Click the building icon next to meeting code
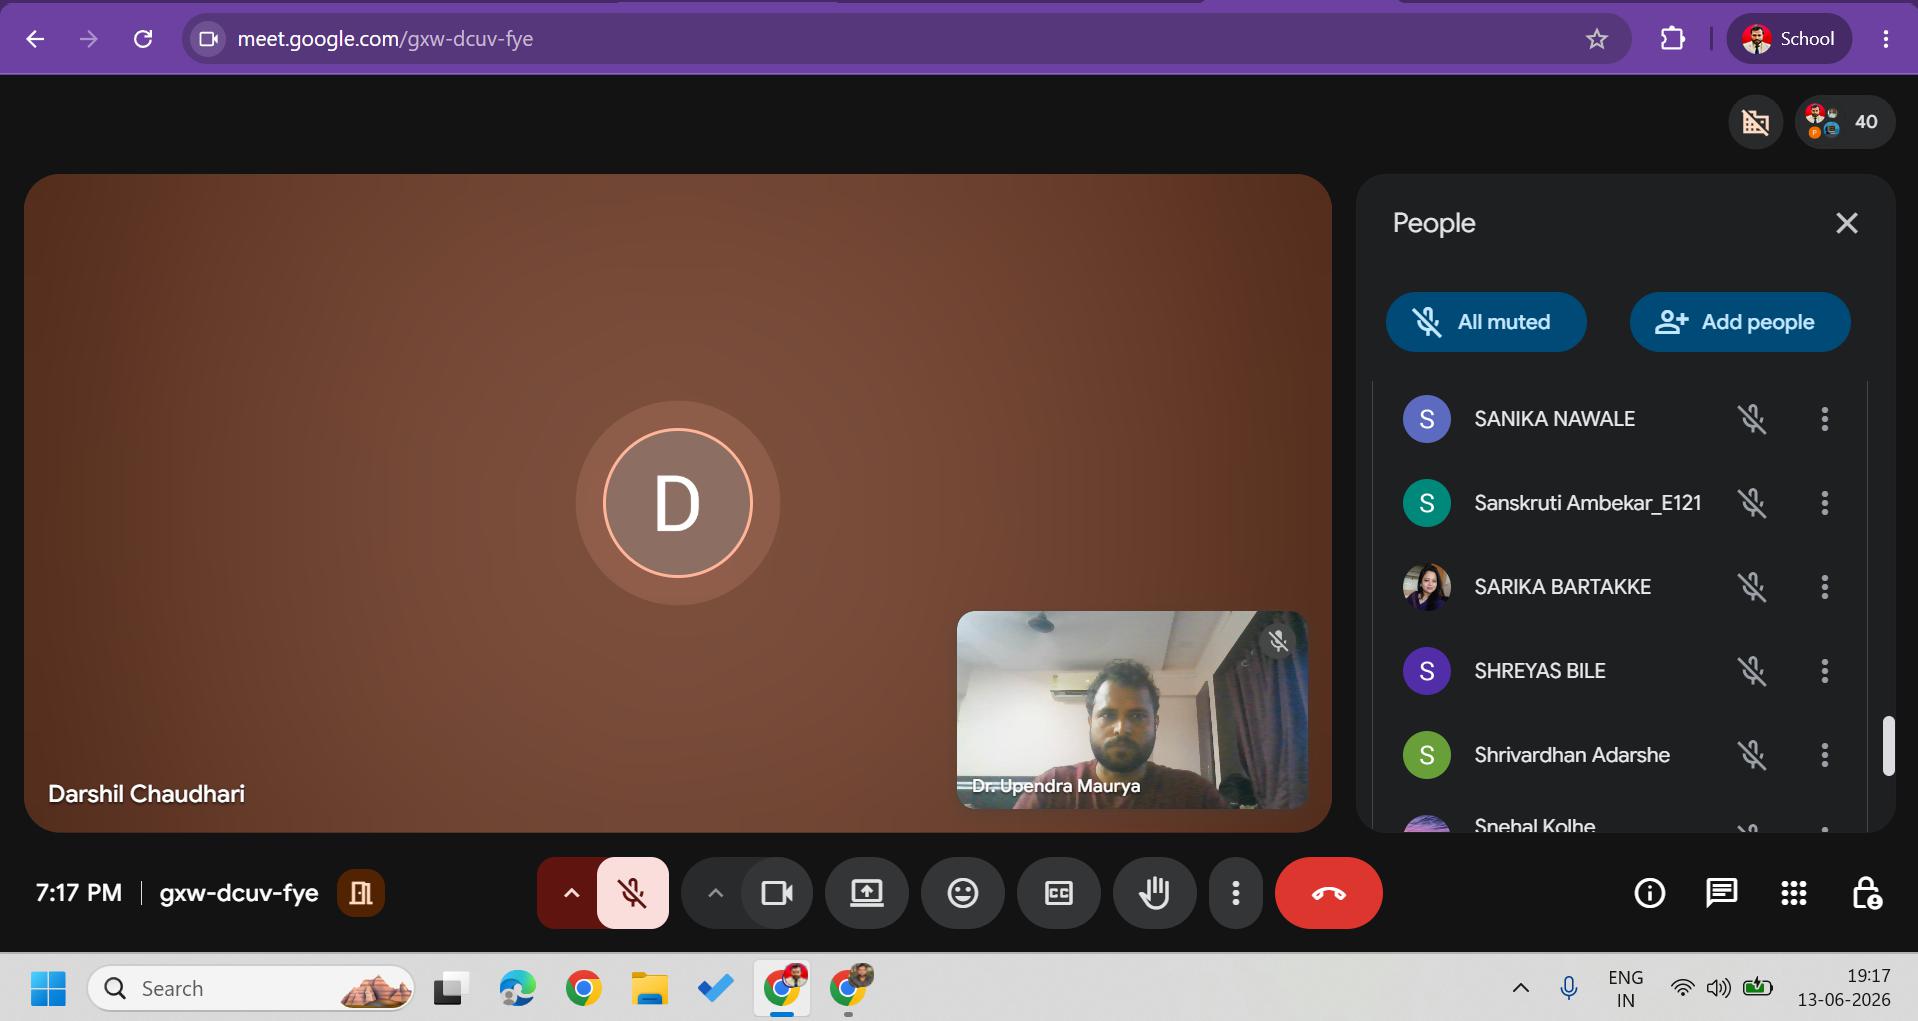 pyautogui.click(x=361, y=893)
